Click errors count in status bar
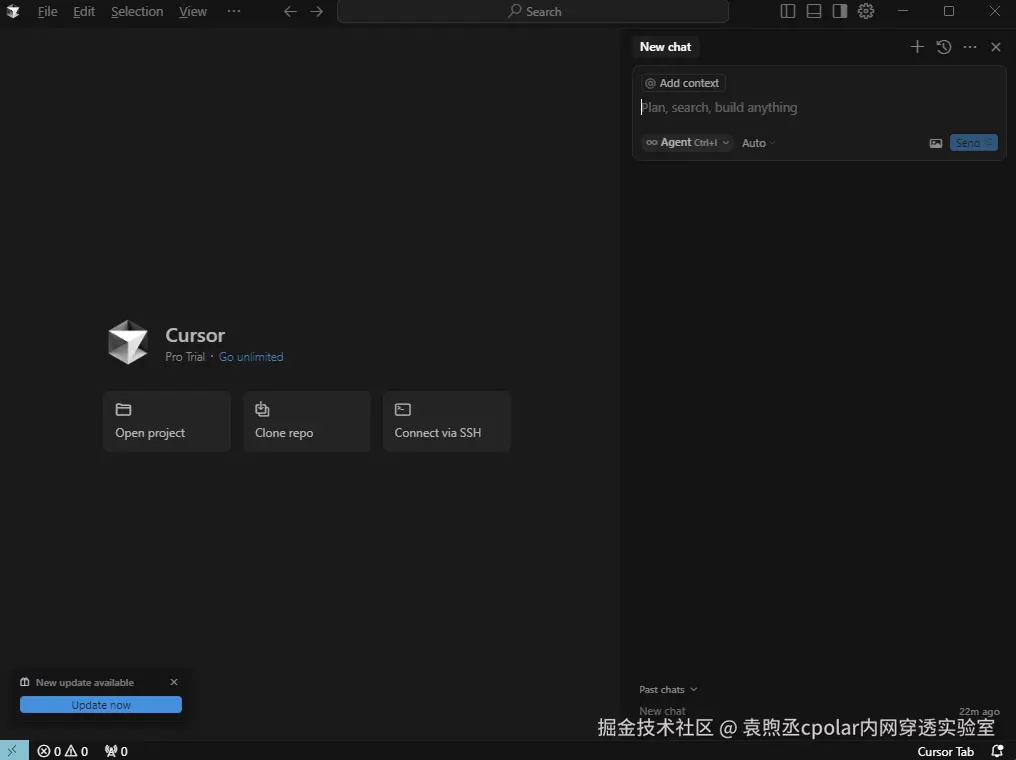 (x=49, y=751)
